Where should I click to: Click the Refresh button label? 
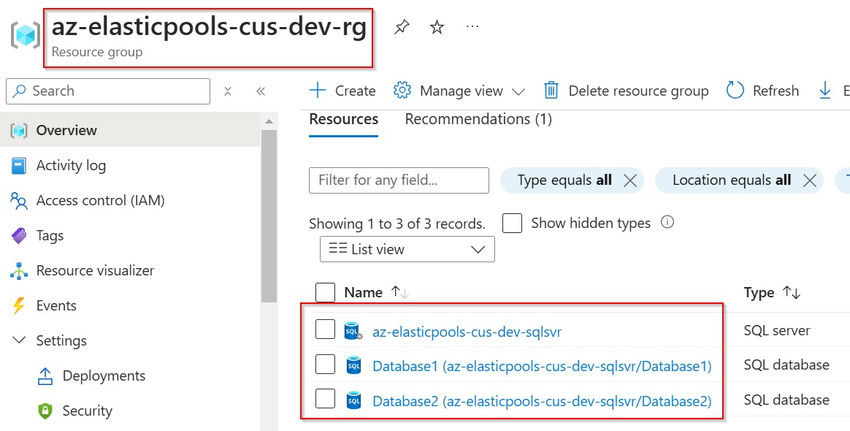(x=776, y=91)
